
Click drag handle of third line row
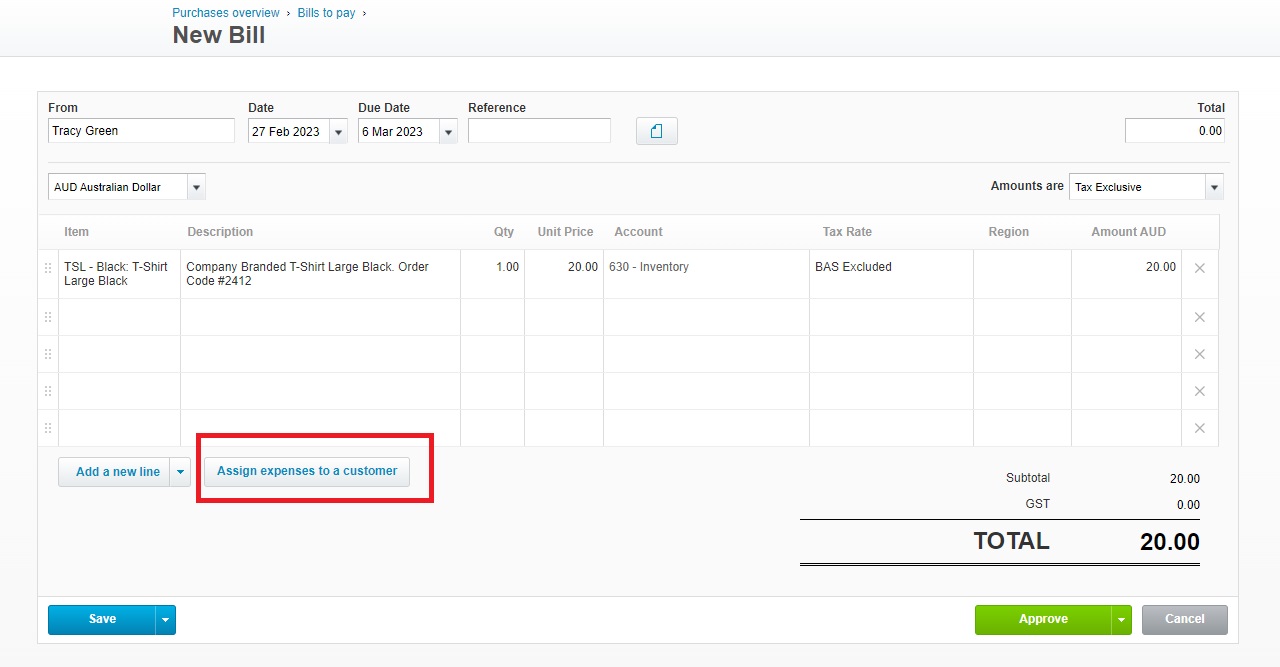(48, 354)
